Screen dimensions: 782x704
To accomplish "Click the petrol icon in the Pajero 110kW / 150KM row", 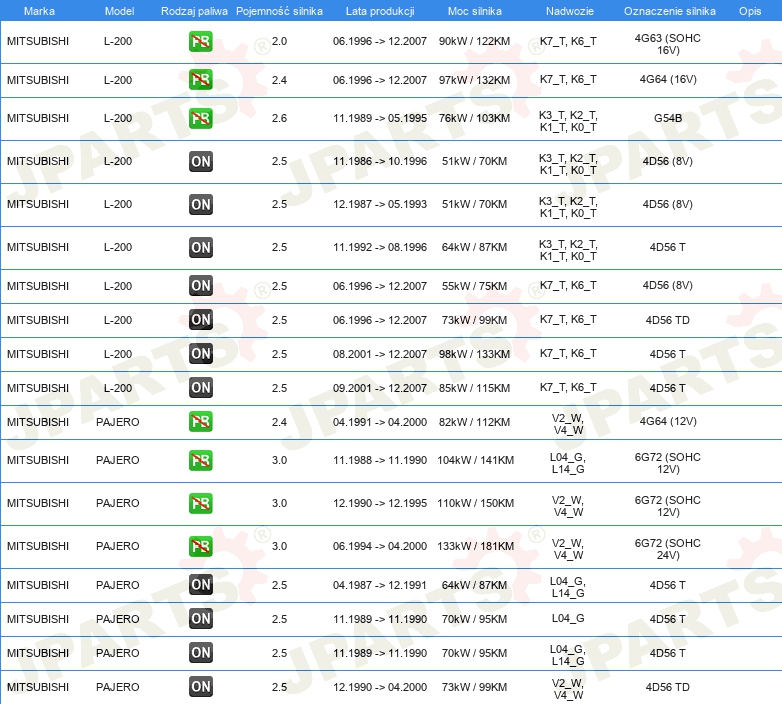I will point(200,503).
